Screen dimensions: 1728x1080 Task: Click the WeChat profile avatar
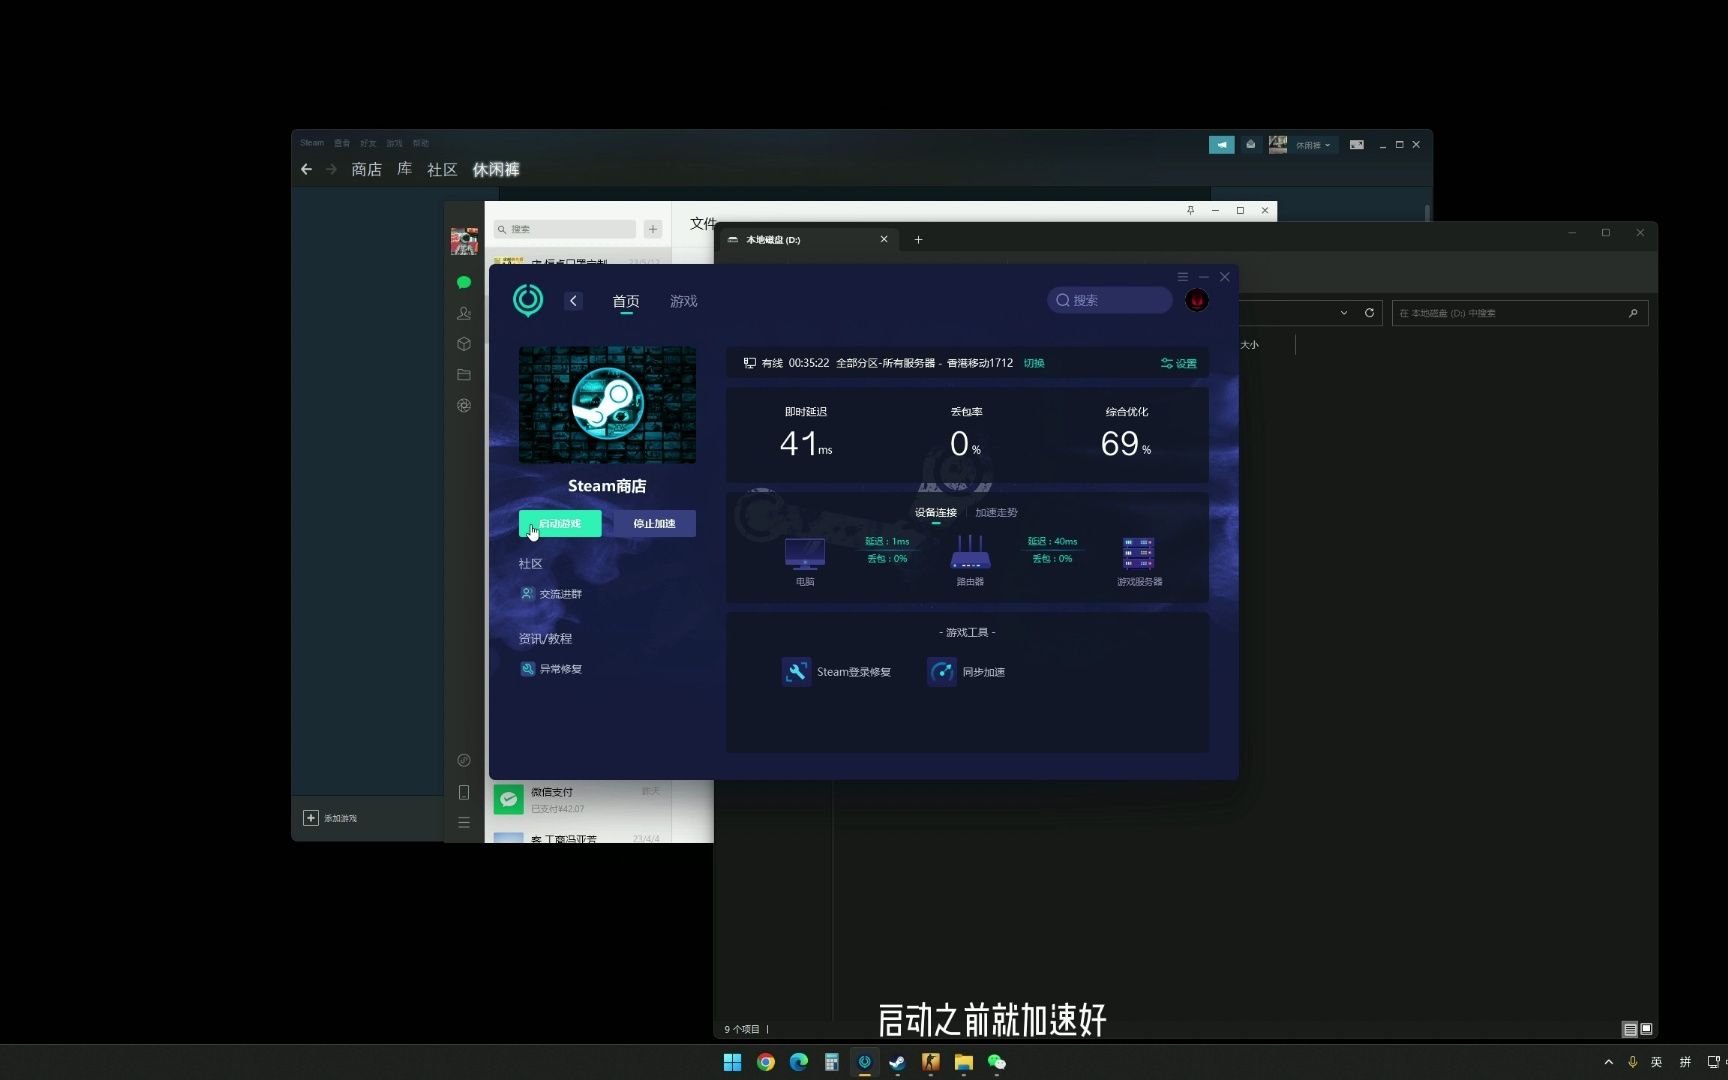coord(464,241)
